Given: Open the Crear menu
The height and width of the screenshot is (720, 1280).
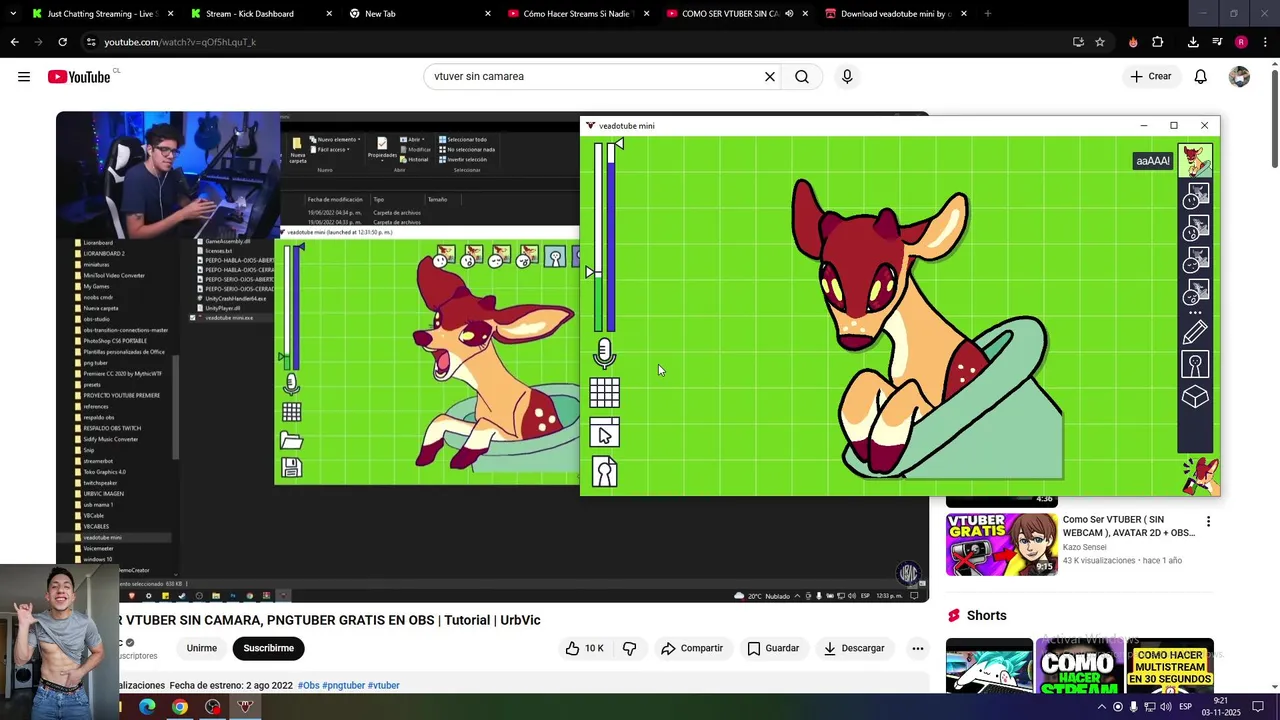Looking at the screenshot, I should (x=1150, y=76).
